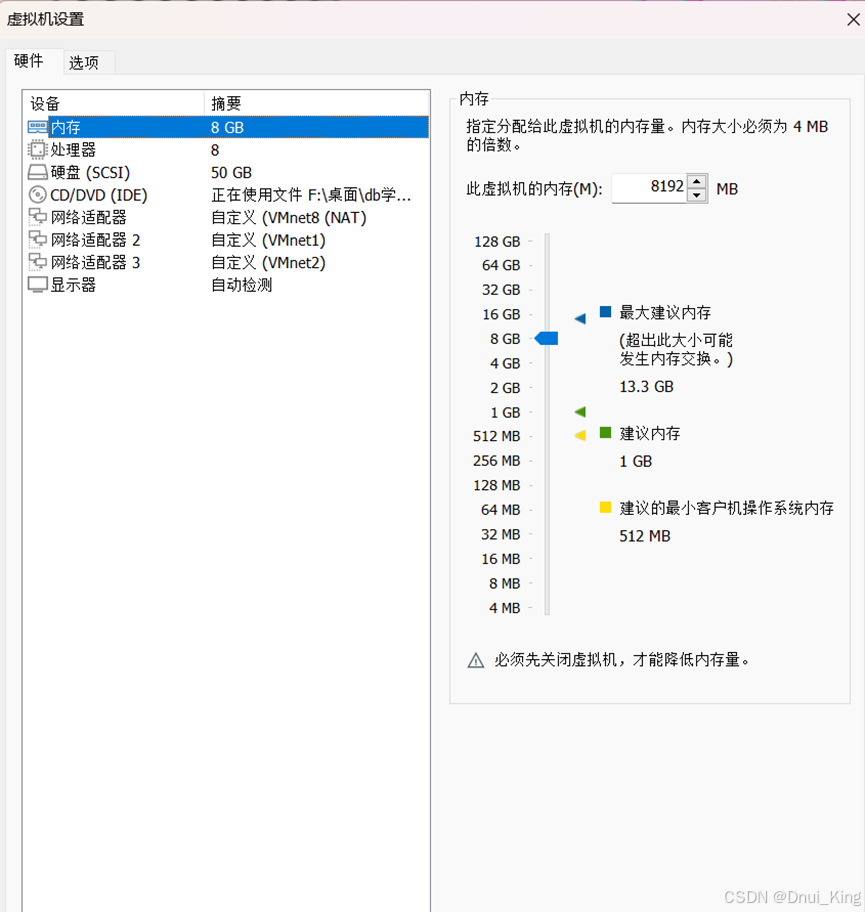The width and height of the screenshot is (865, 912).
Task: Click the blue memory slider handle
Action: click(x=546, y=338)
